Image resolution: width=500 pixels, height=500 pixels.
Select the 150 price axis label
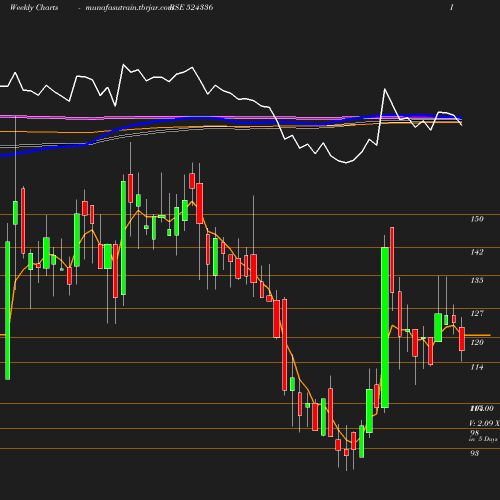(477, 219)
